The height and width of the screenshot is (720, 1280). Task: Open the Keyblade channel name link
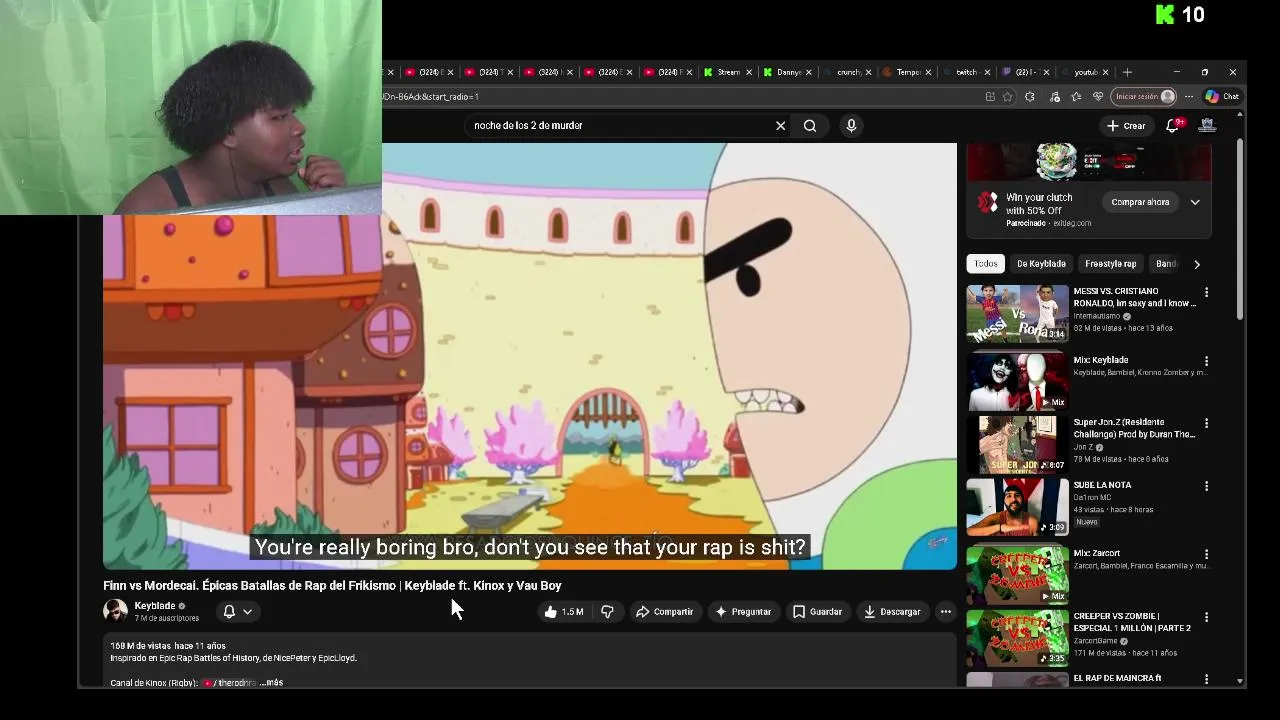tap(155, 606)
